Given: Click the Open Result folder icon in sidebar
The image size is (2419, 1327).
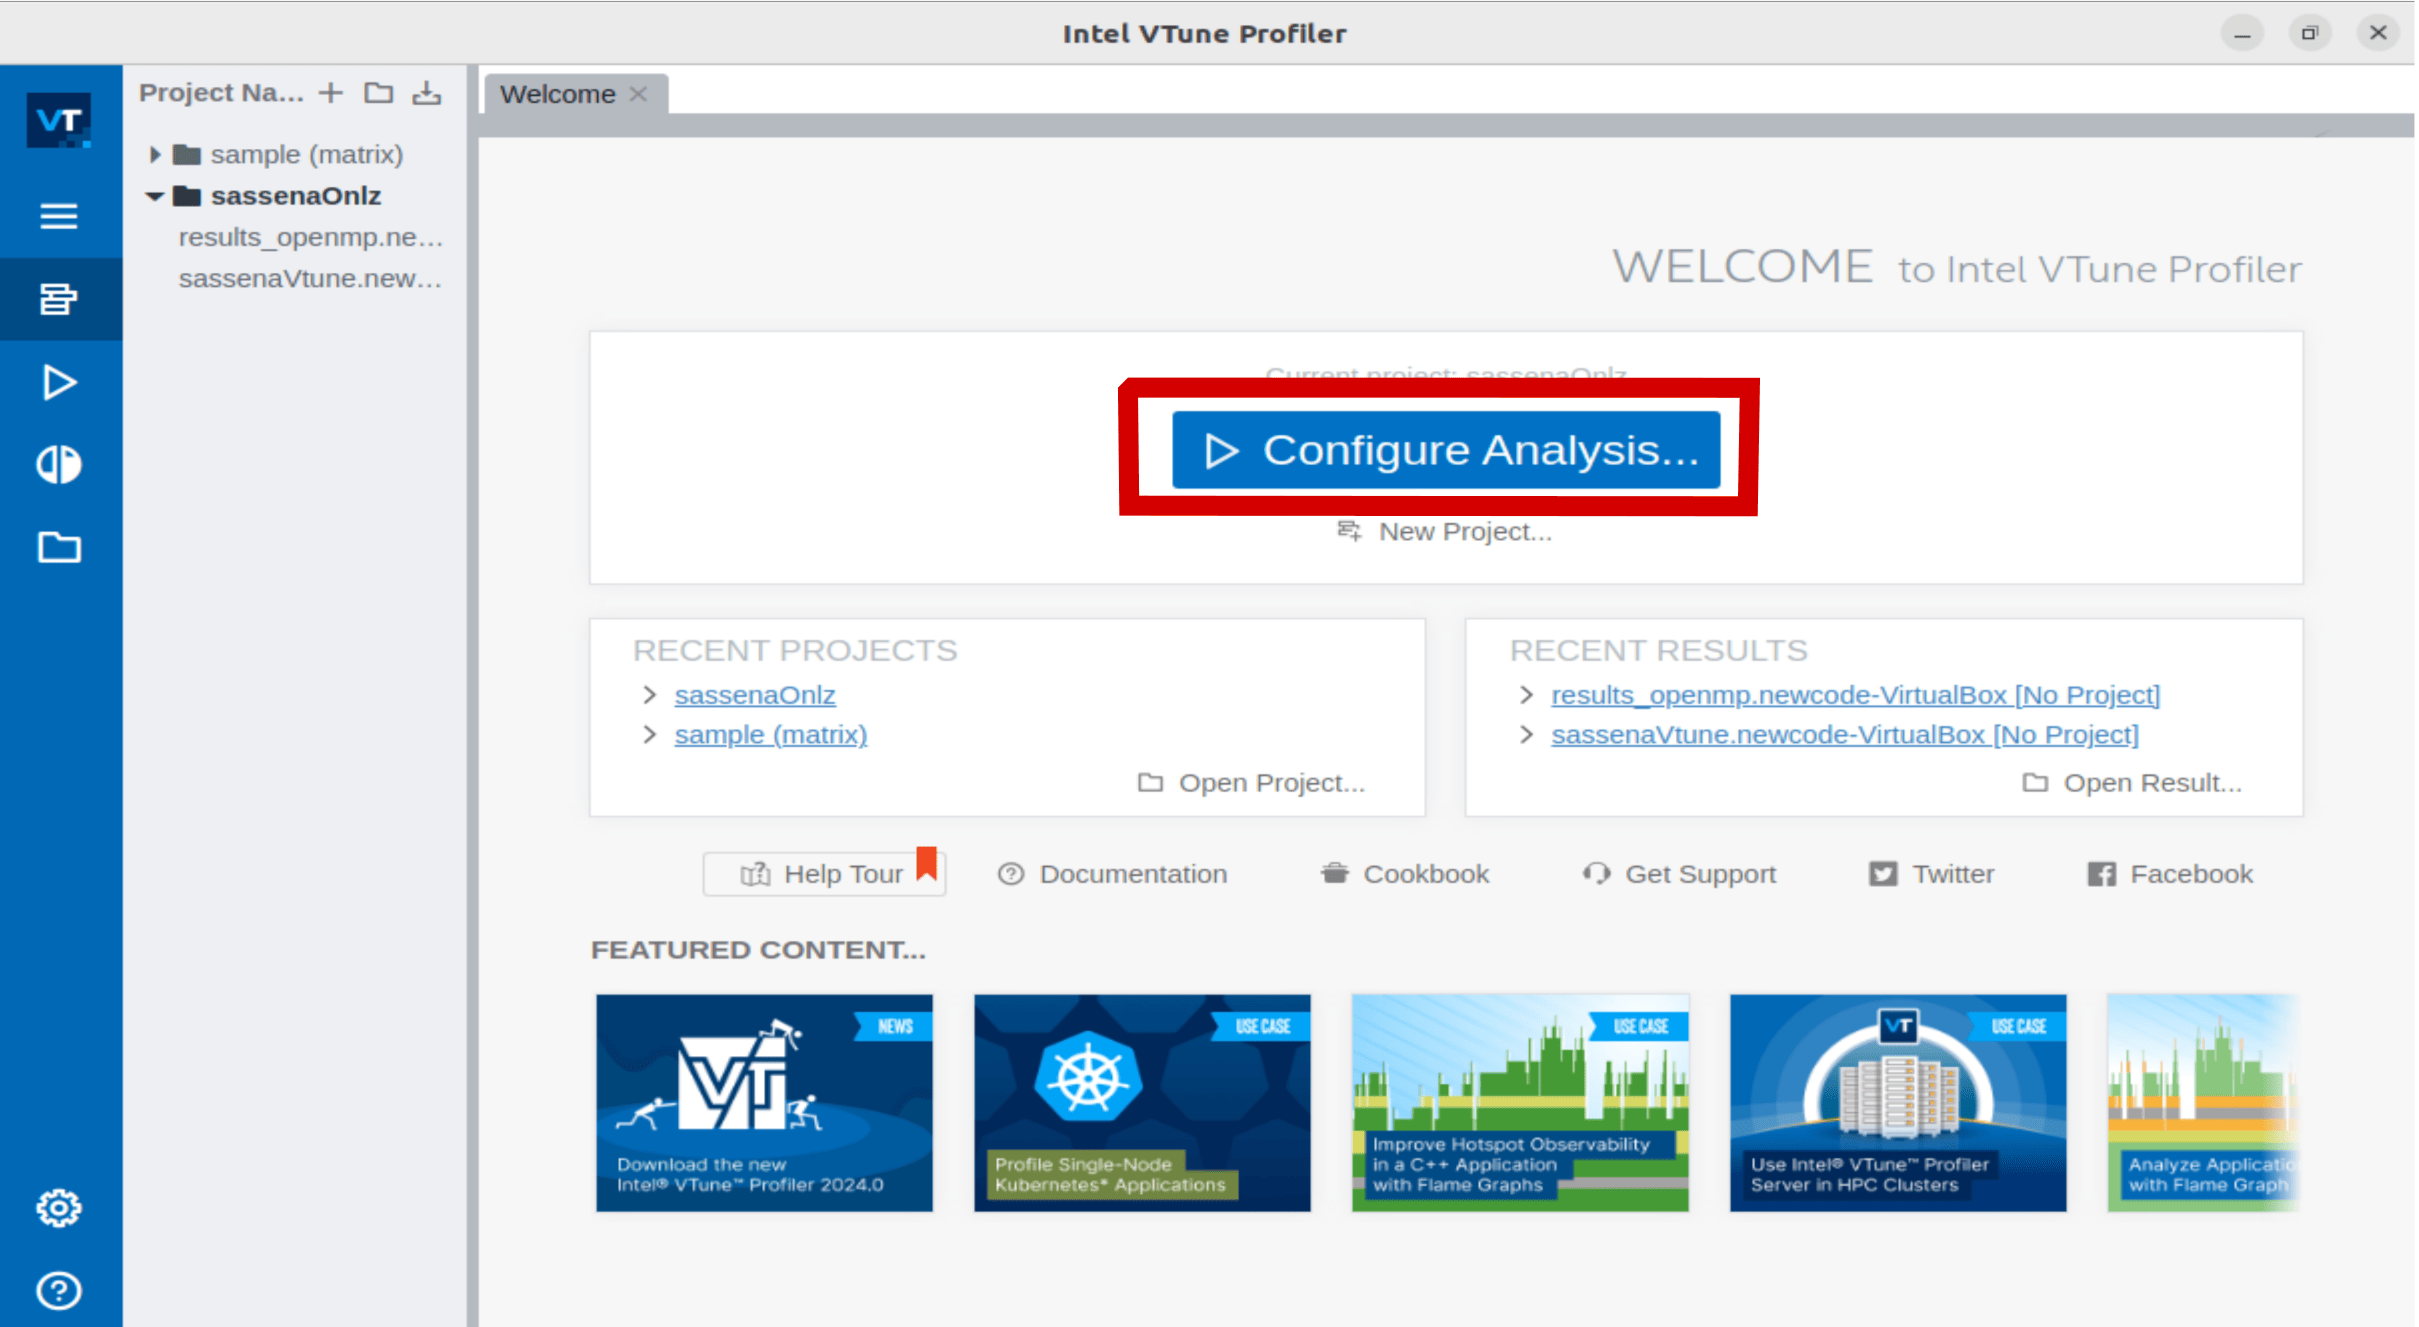Looking at the screenshot, I should tap(59, 547).
